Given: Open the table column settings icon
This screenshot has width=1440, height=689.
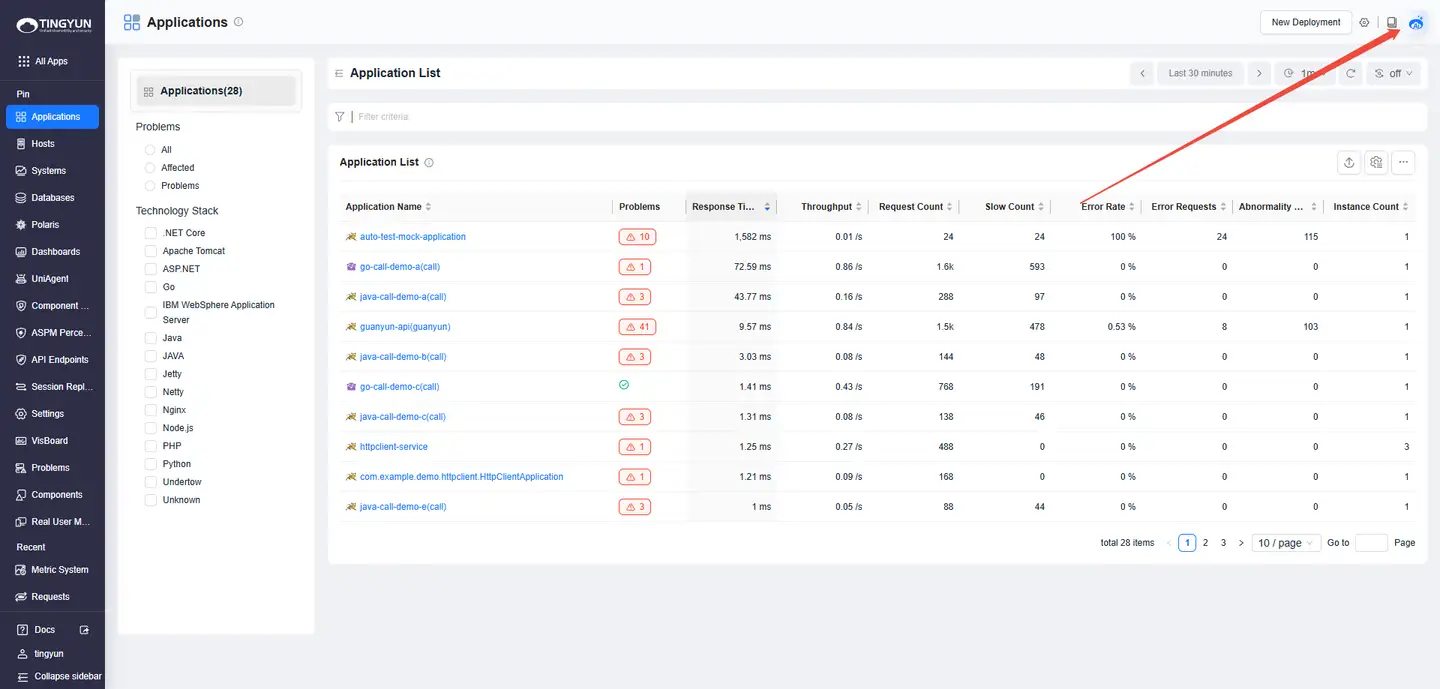Looking at the screenshot, I should [1376, 162].
